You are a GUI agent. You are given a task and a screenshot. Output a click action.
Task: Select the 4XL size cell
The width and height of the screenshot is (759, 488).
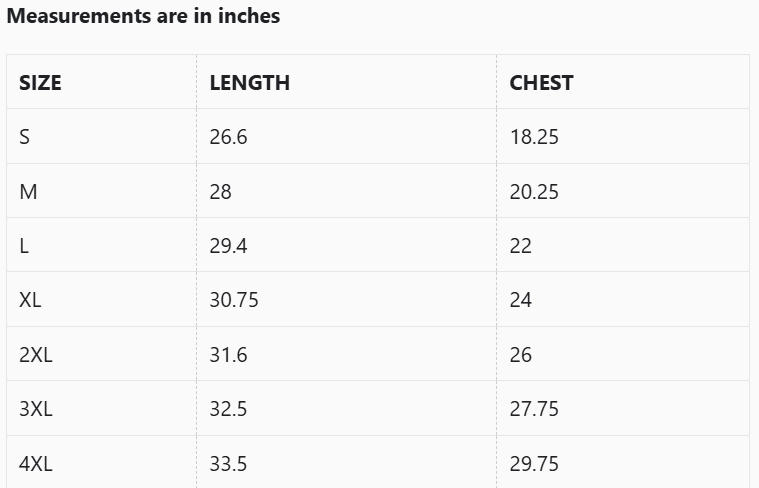[36, 464]
